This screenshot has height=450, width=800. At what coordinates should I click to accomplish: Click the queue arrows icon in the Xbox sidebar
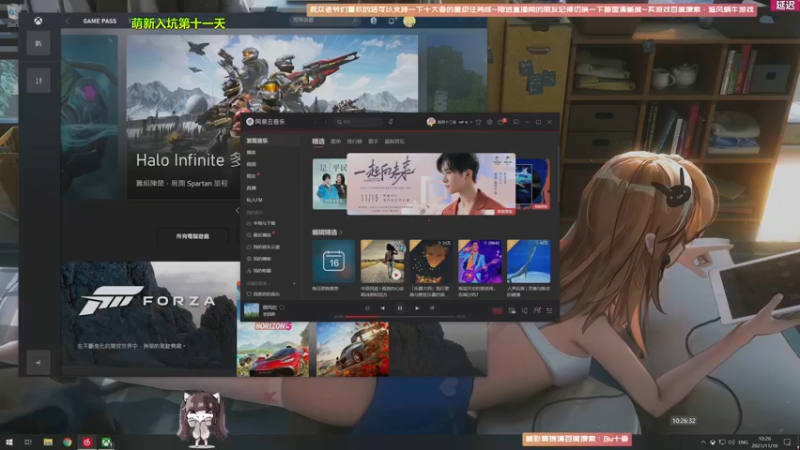coord(38,81)
